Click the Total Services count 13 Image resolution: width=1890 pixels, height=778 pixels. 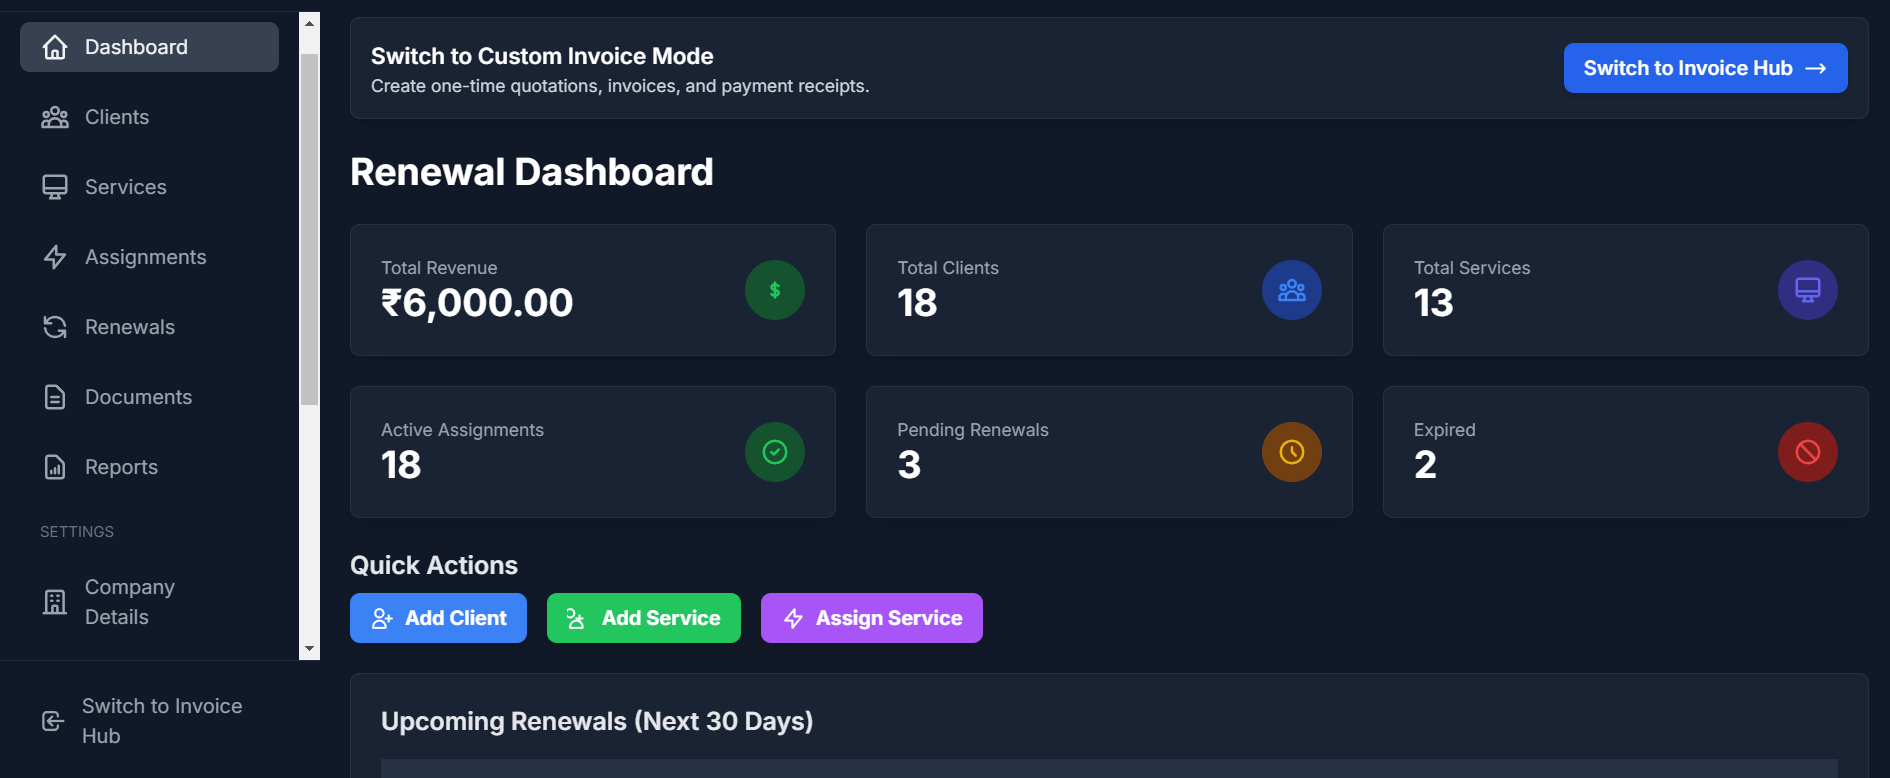pyautogui.click(x=1433, y=303)
